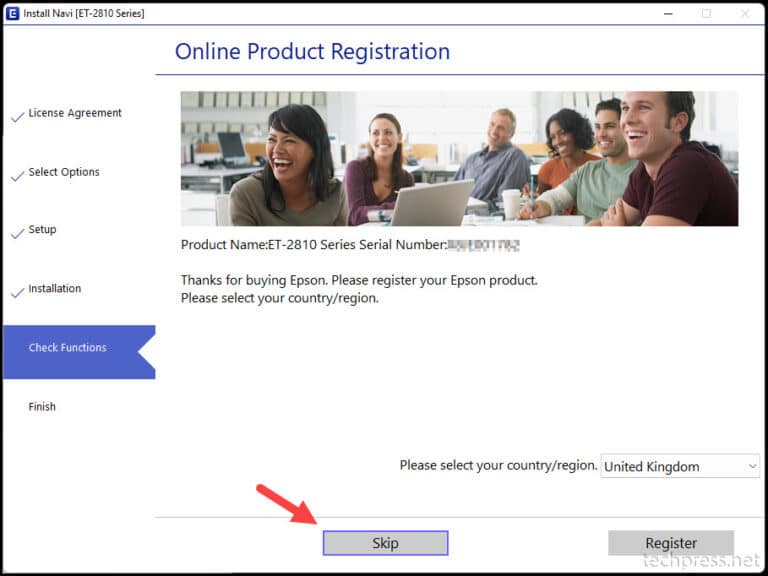Click the Register button
Viewport: 768px width, 576px height.
671,543
